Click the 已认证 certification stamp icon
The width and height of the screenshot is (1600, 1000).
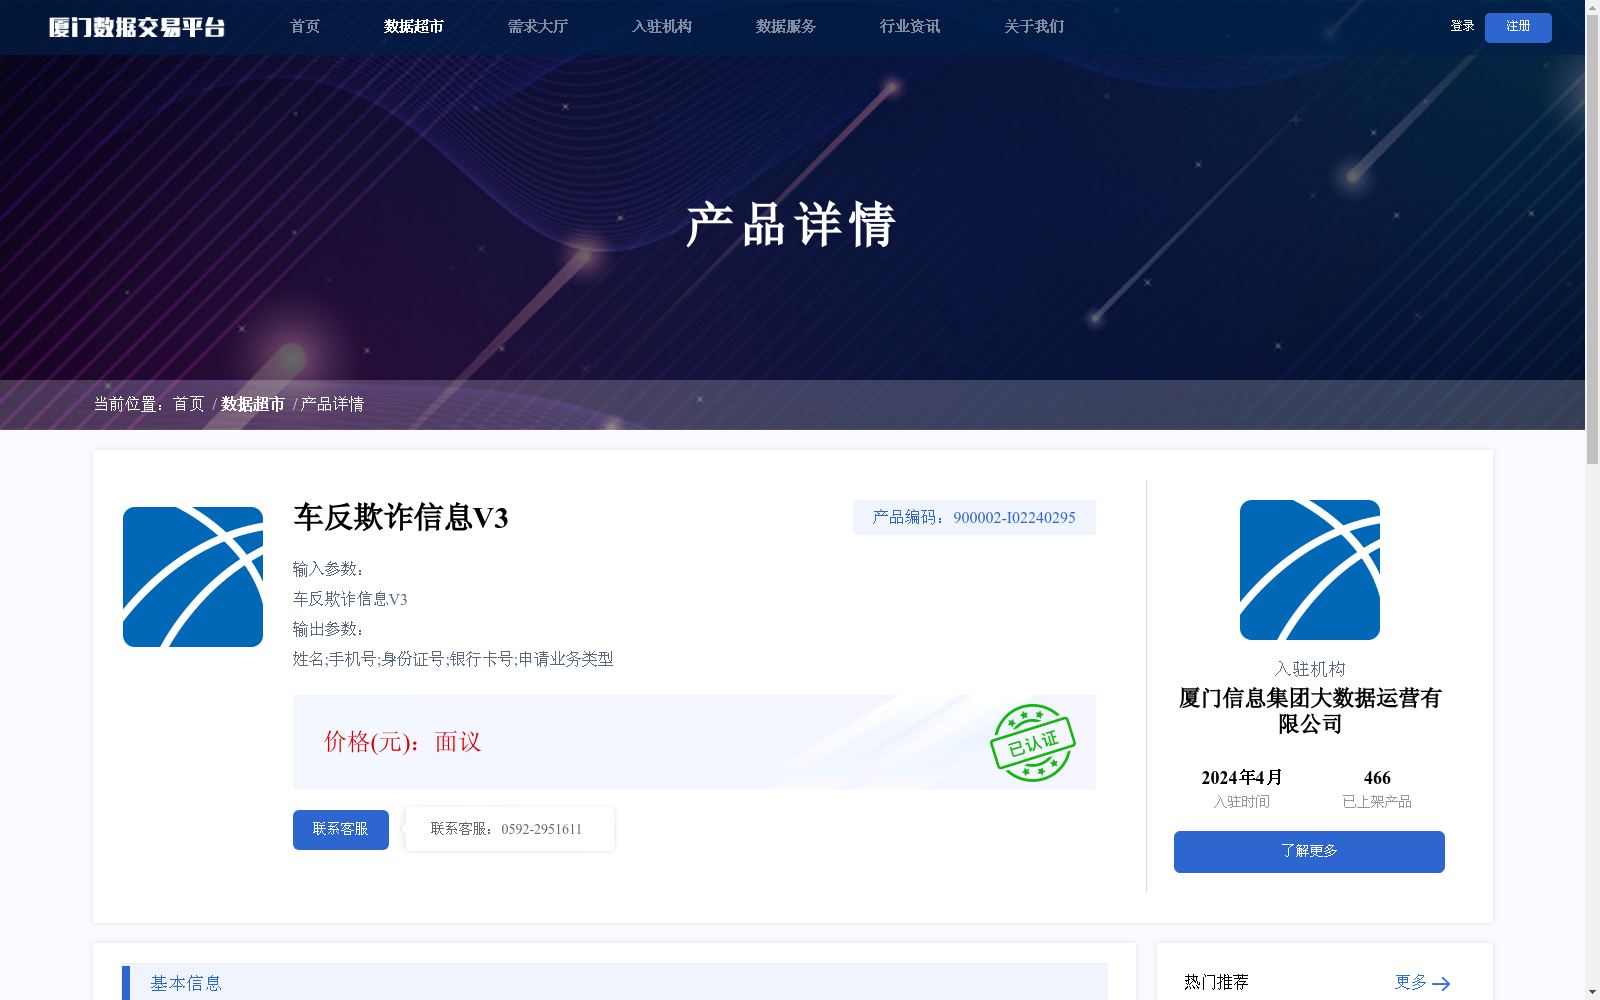tap(1033, 743)
